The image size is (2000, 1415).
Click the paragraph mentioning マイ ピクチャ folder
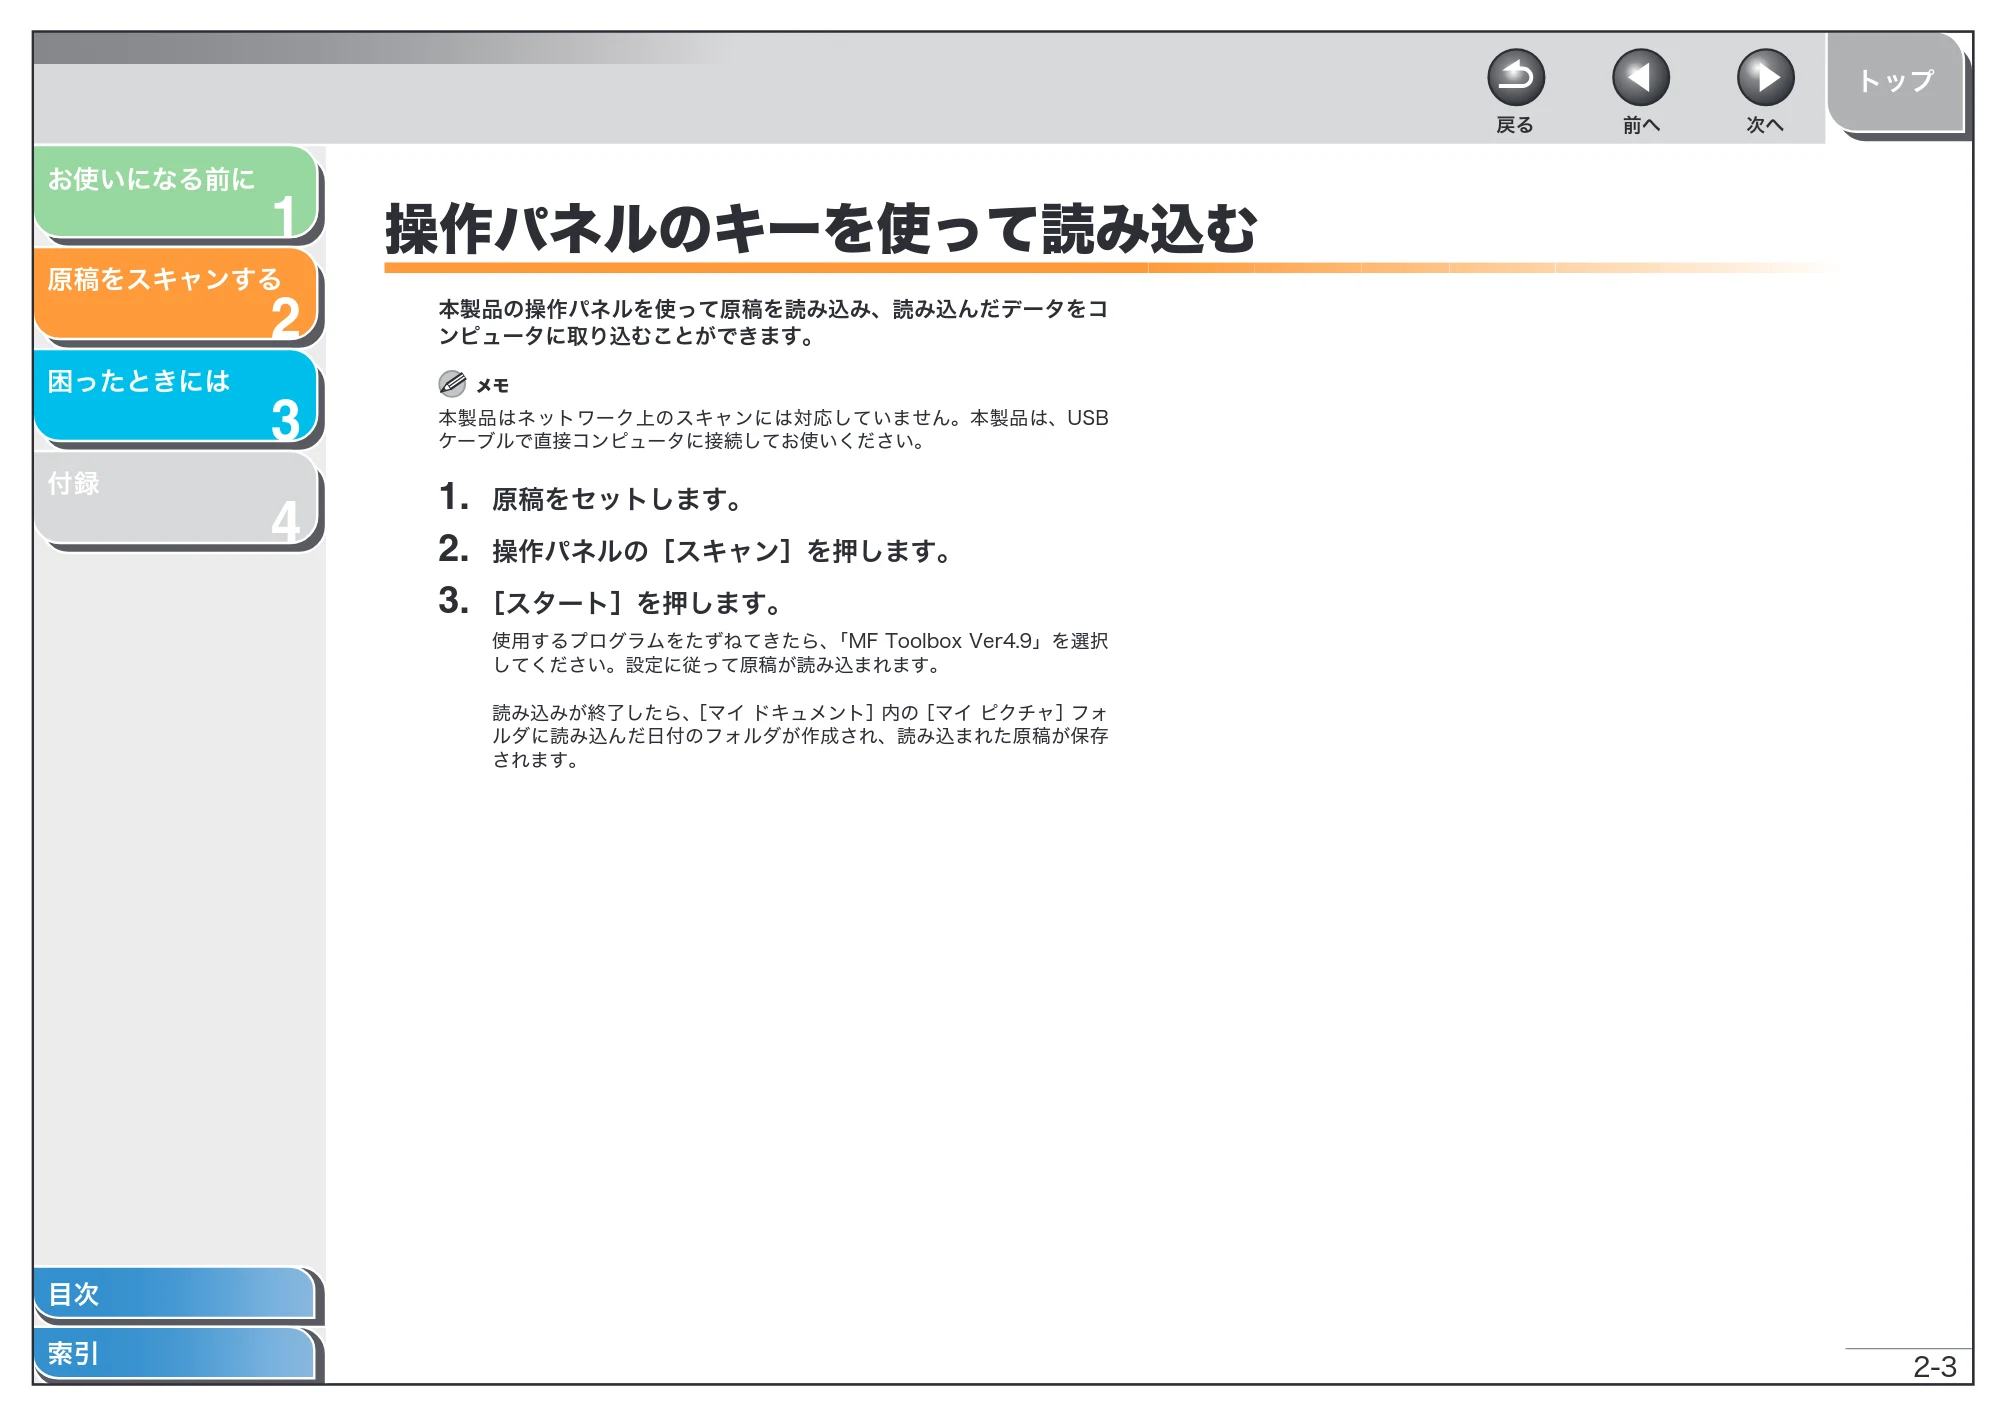[x=800, y=736]
